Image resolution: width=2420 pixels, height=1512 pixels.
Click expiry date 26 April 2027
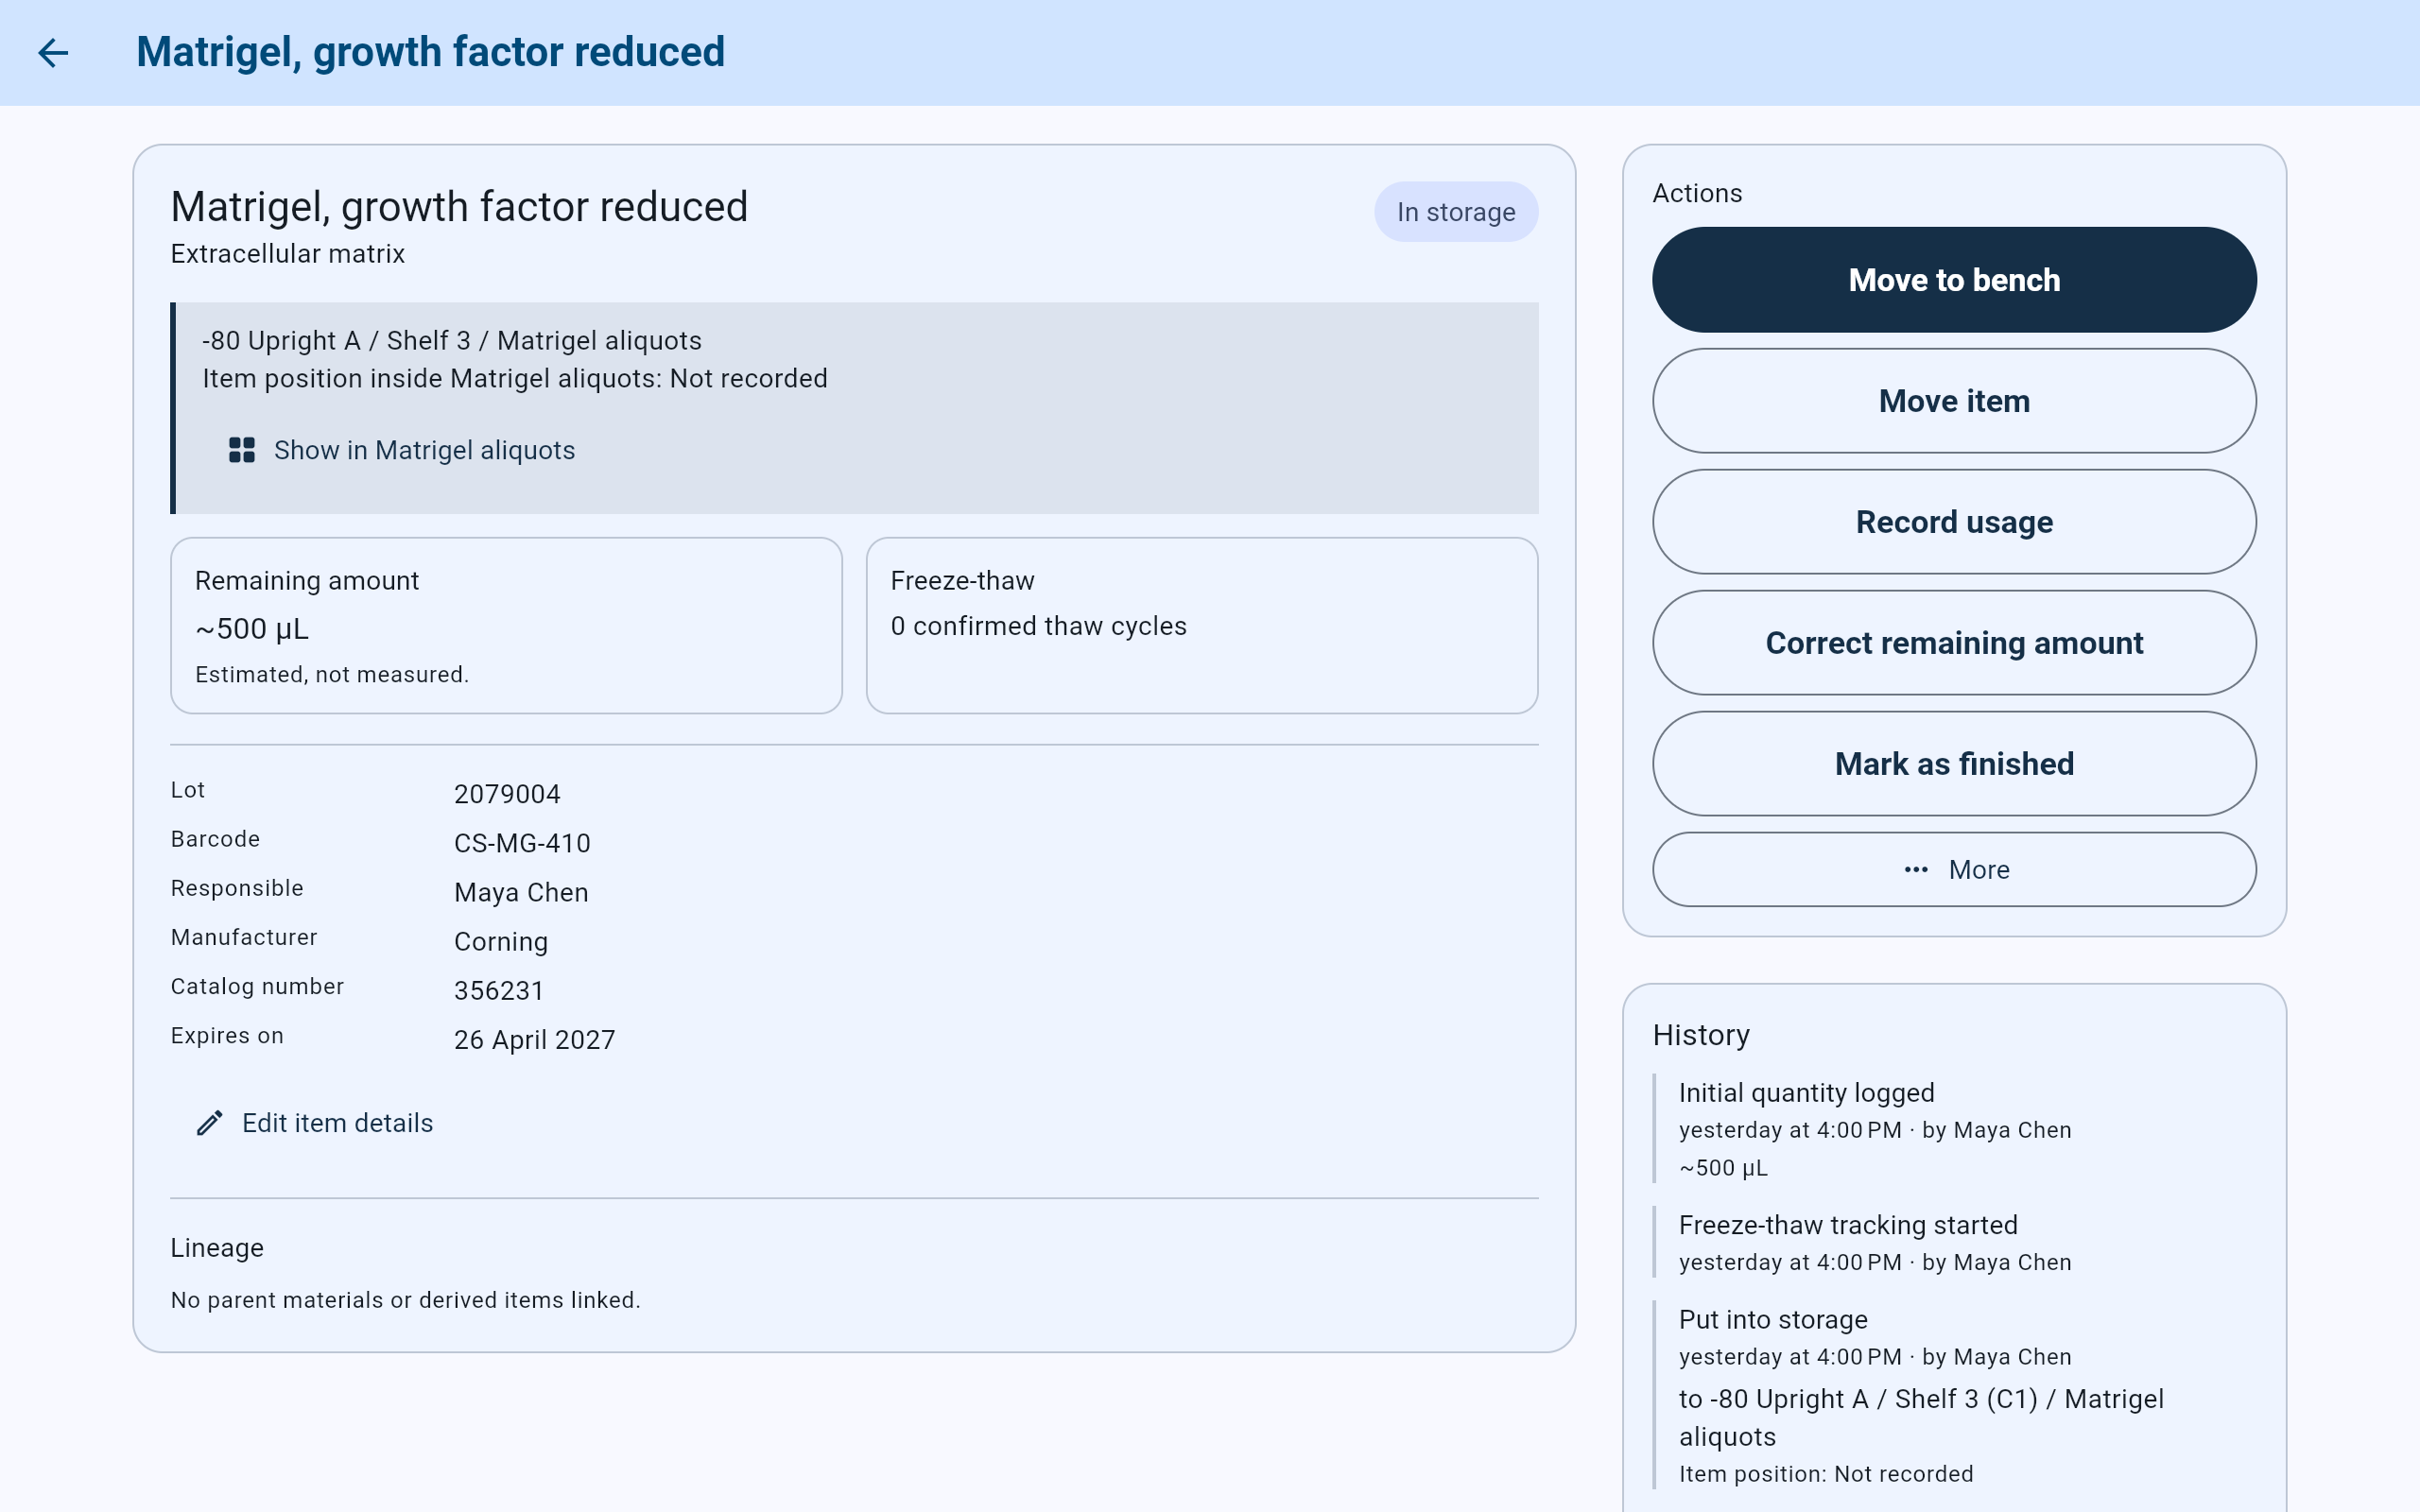tap(535, 1040)
